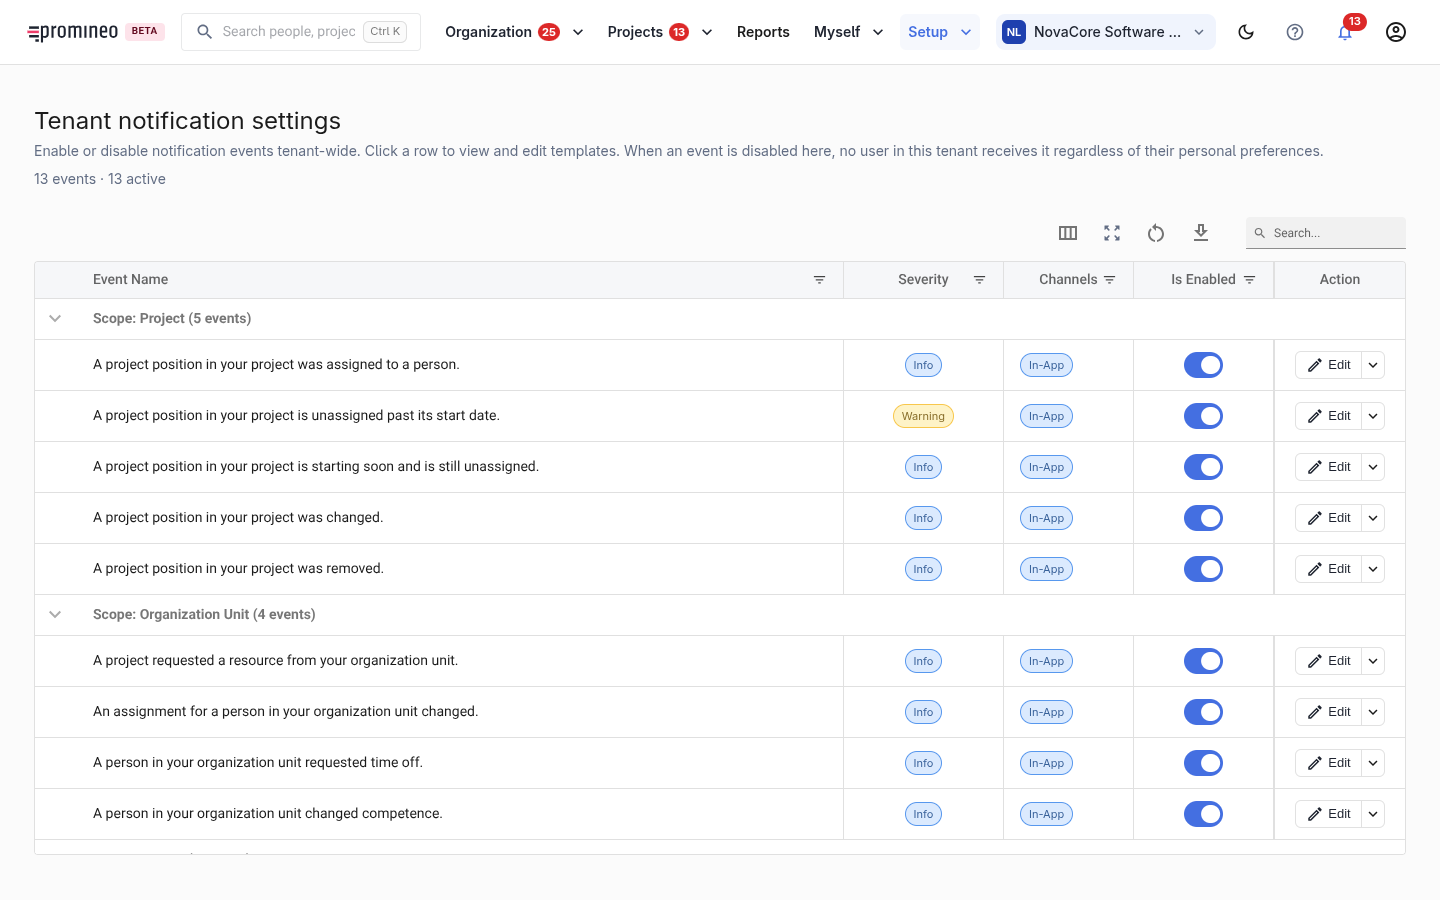Viewport: 1440px width, 900px height.
Task: Edit 'changed competence' event
Action: [x=1328, y=814]
